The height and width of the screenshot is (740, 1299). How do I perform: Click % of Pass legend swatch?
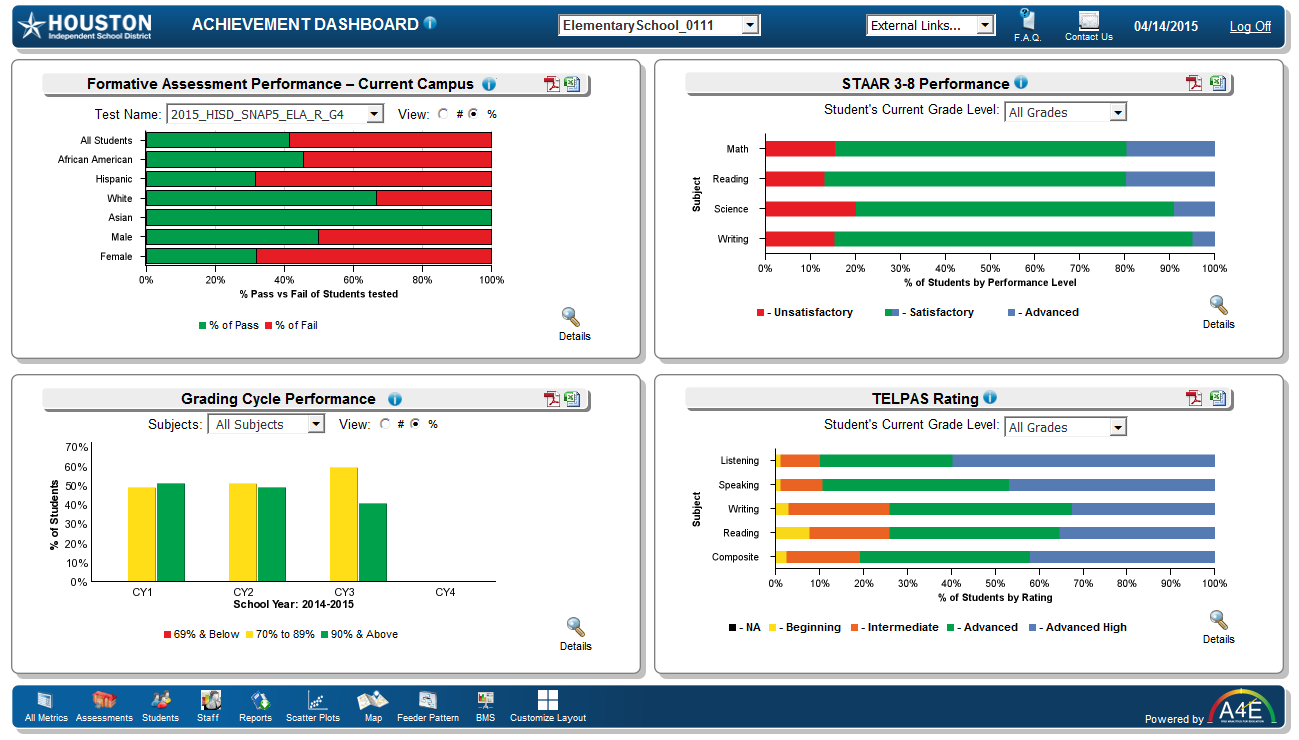203,325
